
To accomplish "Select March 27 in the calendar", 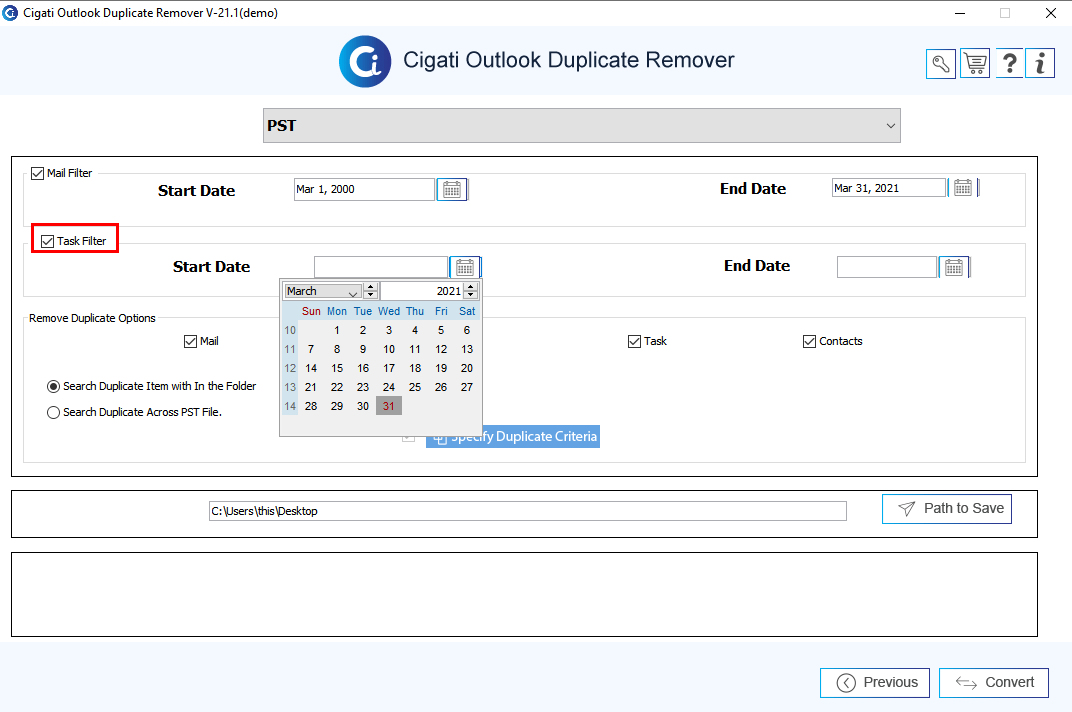I will 467,387.
